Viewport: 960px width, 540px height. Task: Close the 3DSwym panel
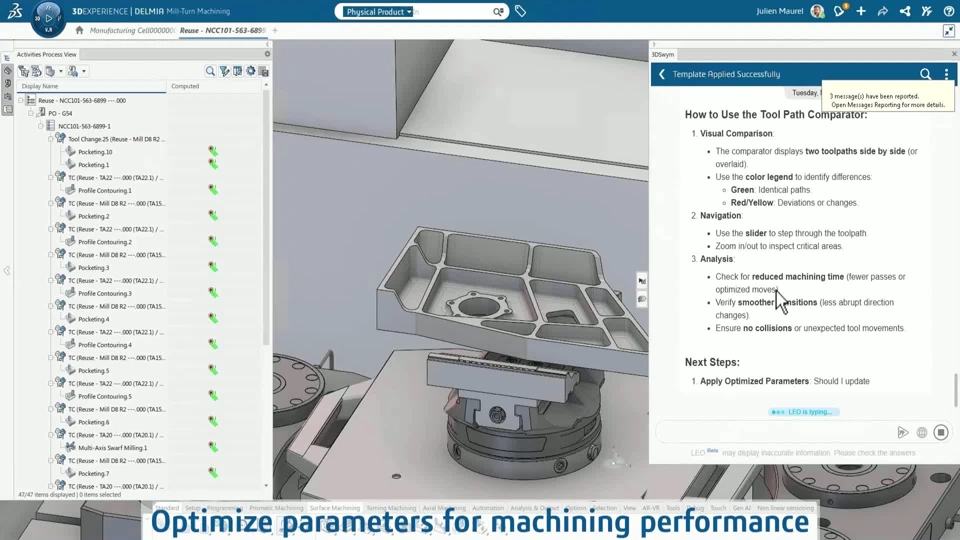(954, 54)
